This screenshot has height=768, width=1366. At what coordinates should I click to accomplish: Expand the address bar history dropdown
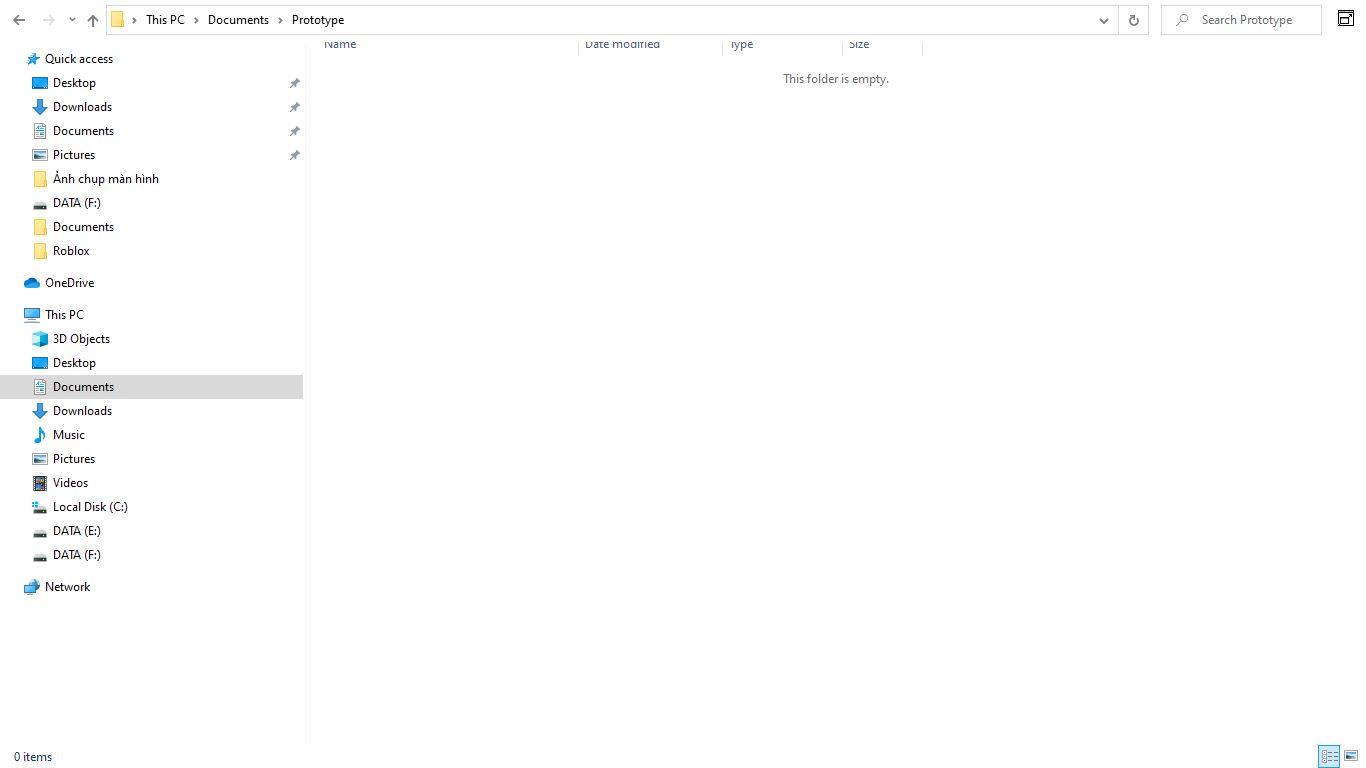1103,20
